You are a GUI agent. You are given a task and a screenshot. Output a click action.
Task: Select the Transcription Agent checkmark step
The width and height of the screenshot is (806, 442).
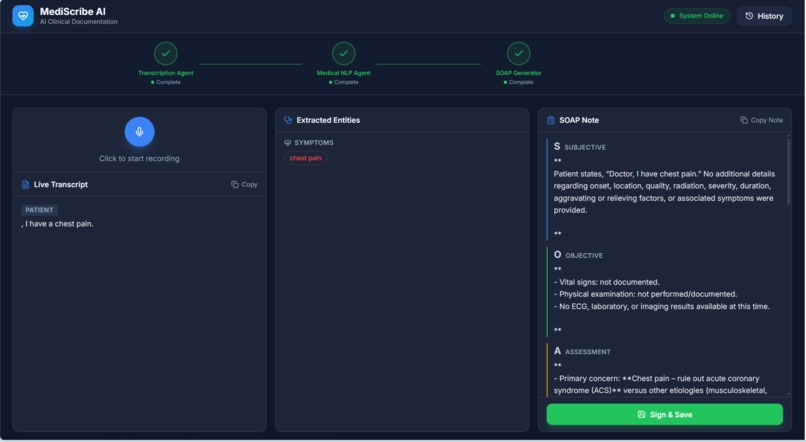click(166, 53)
